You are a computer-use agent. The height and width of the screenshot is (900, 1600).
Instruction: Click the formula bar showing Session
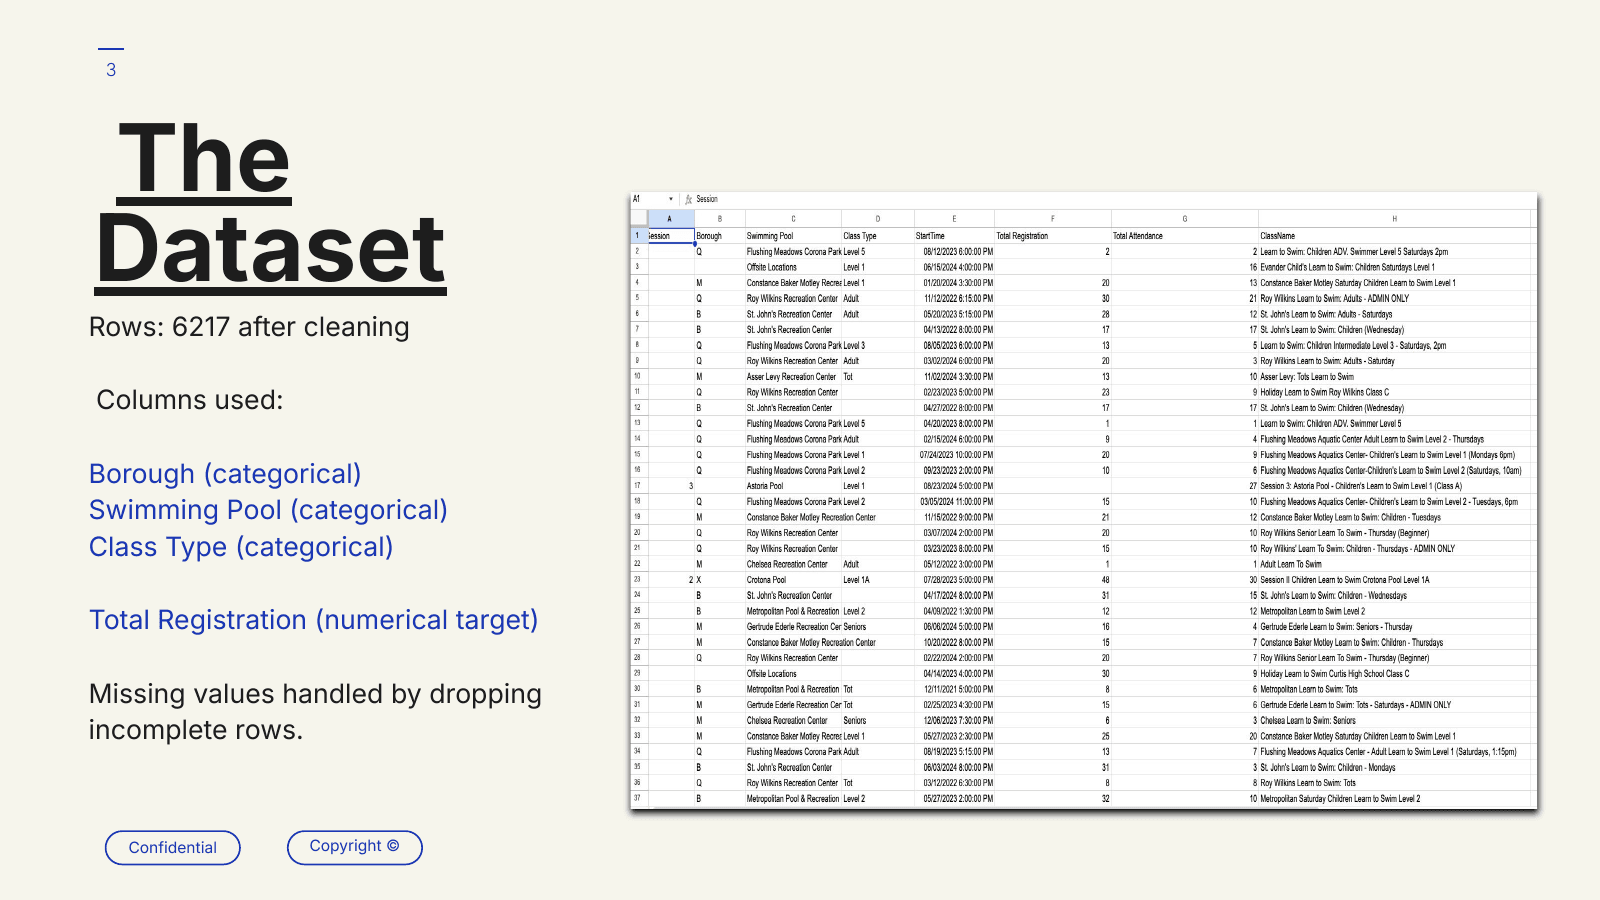pos(1115,199)
